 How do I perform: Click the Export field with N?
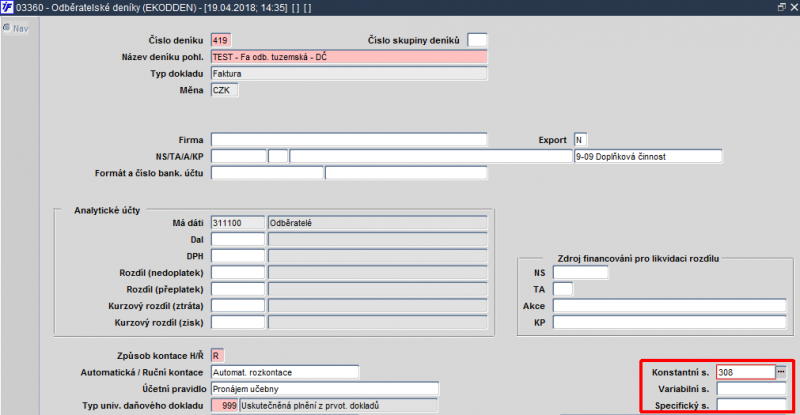coord(580,140)
